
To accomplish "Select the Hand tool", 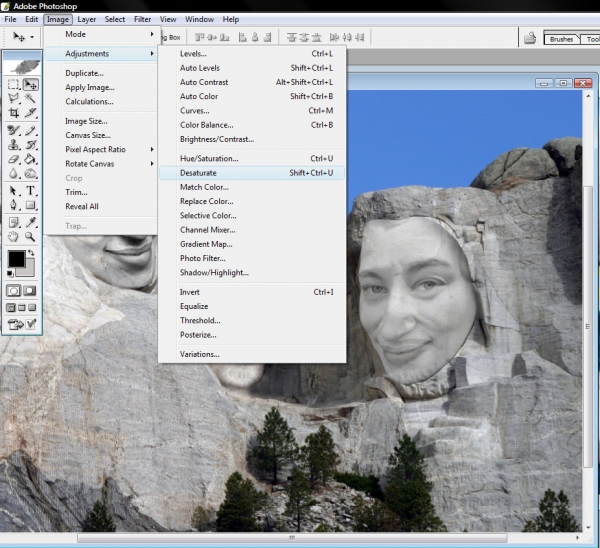I will click(x=14, y=236).
